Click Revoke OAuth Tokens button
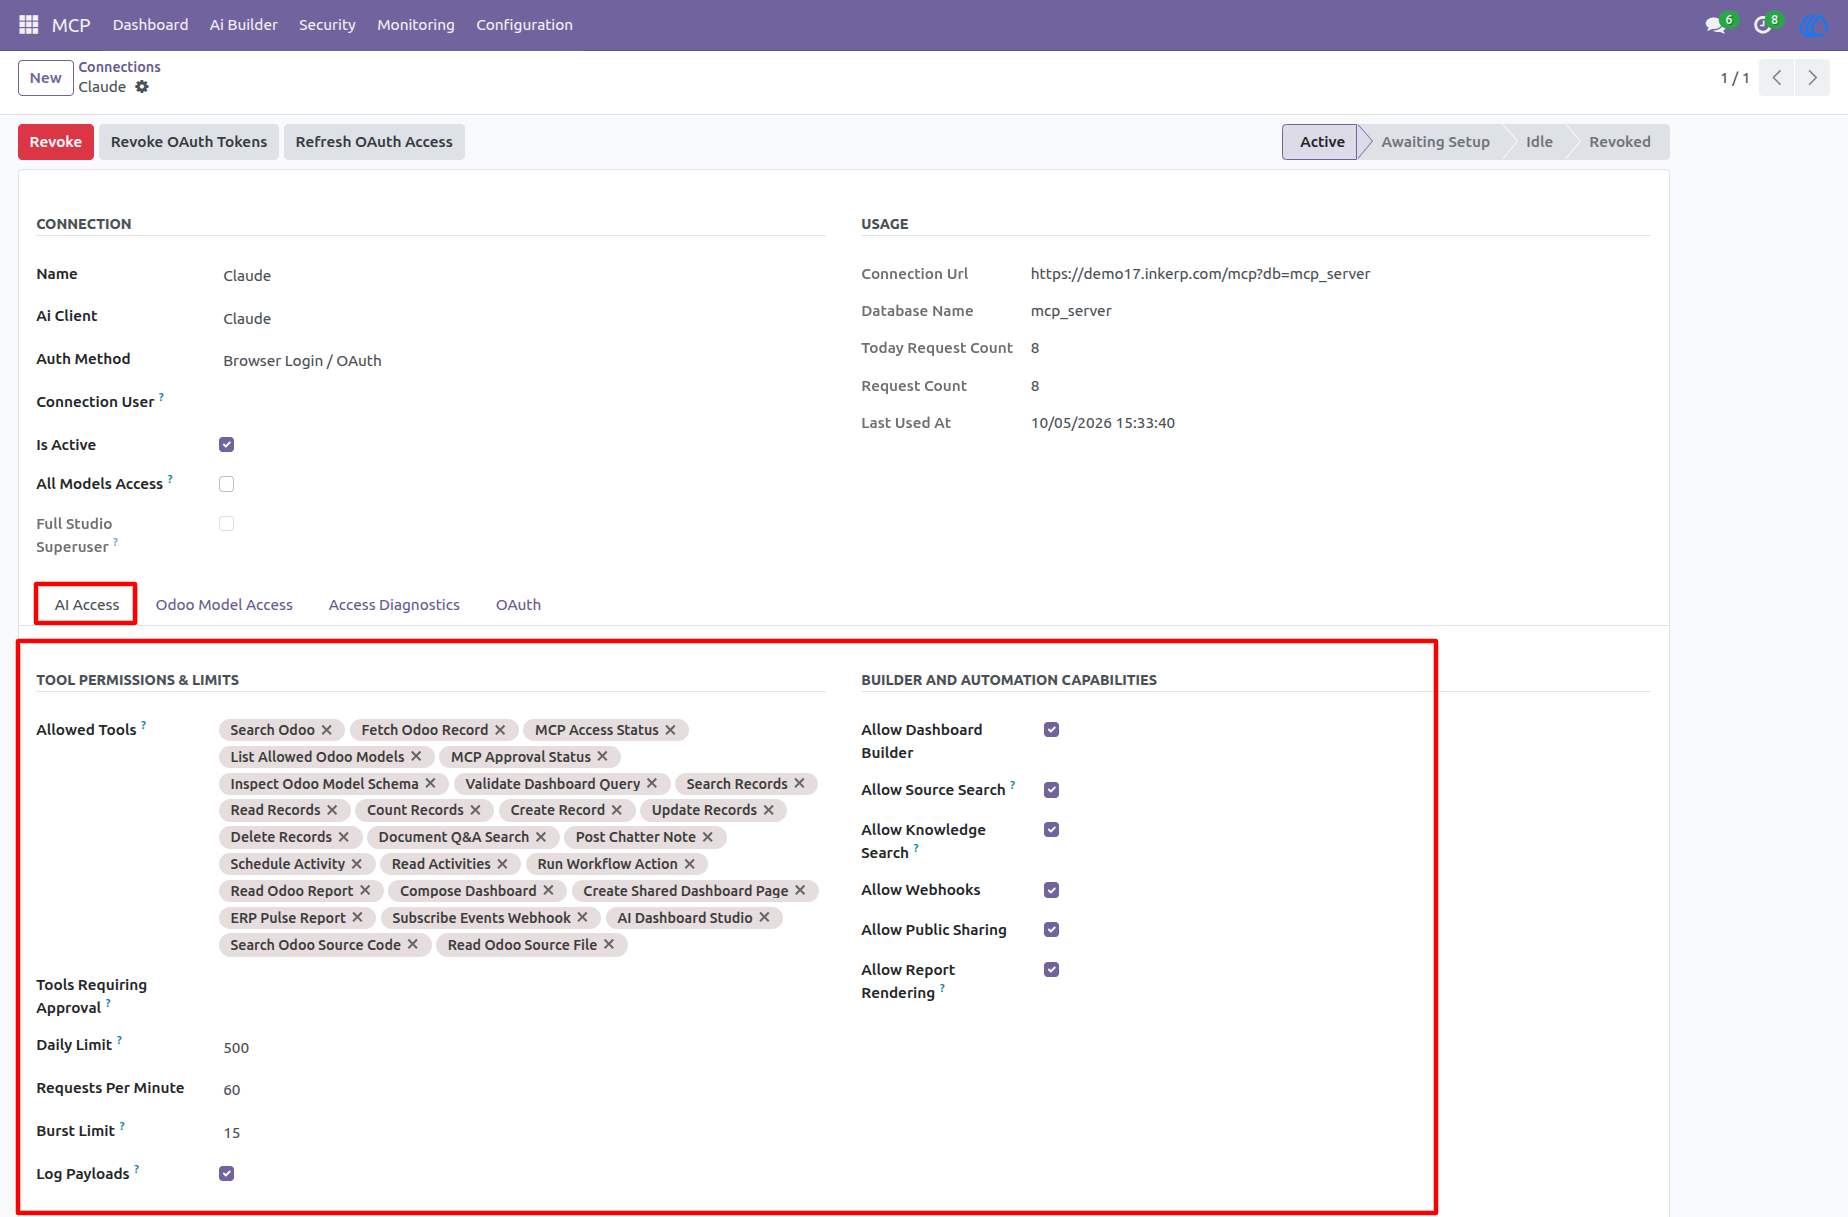 click(x=189, y=142)
